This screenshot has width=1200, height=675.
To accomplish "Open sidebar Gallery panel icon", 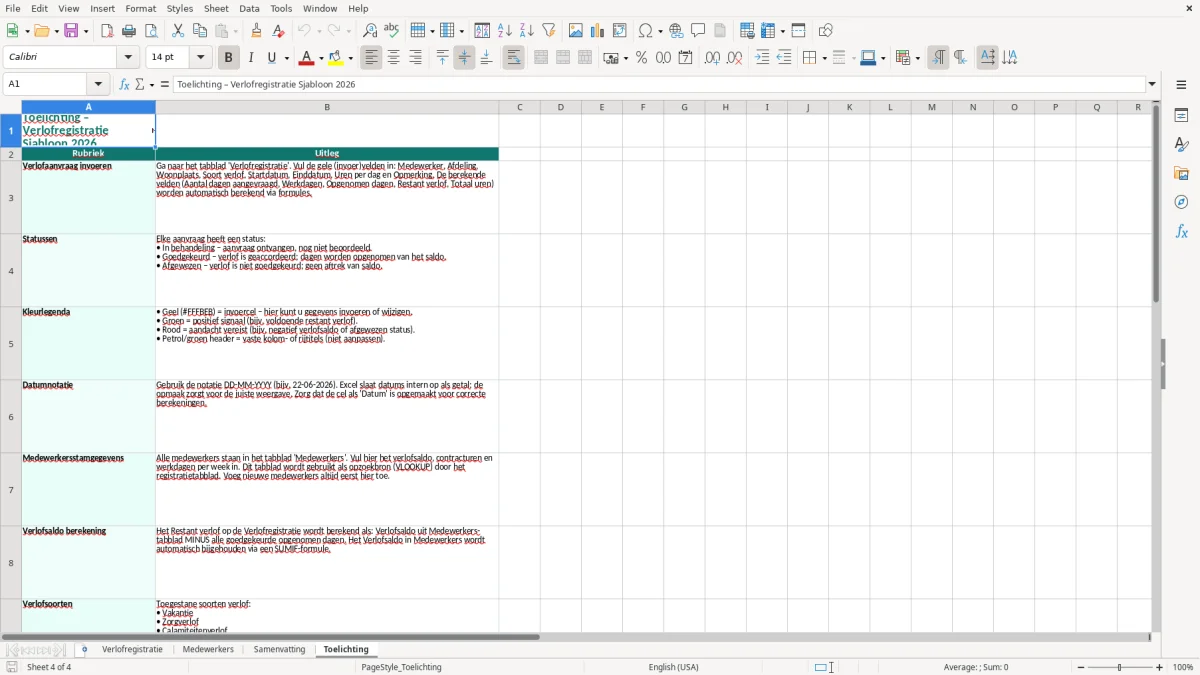I will (x=1181, y=174).
